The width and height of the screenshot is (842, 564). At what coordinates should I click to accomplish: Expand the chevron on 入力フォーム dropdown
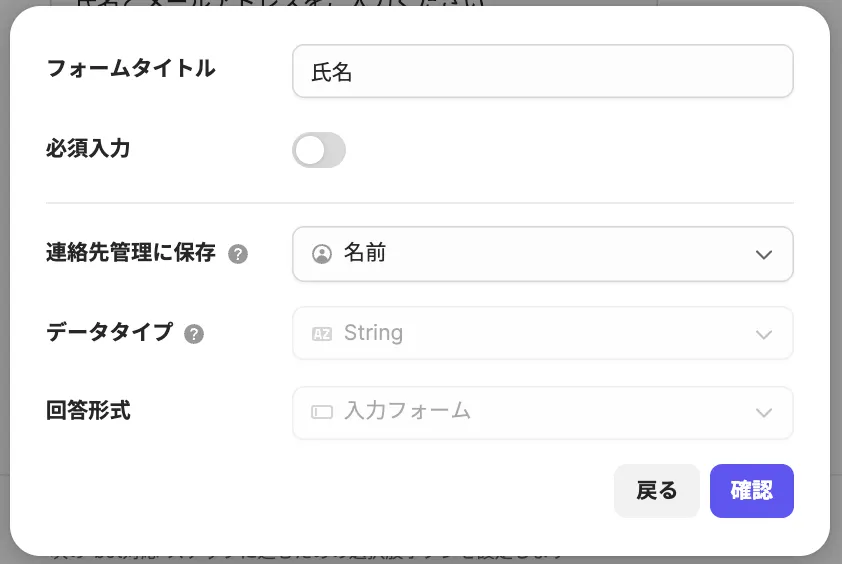click(764, 412)
